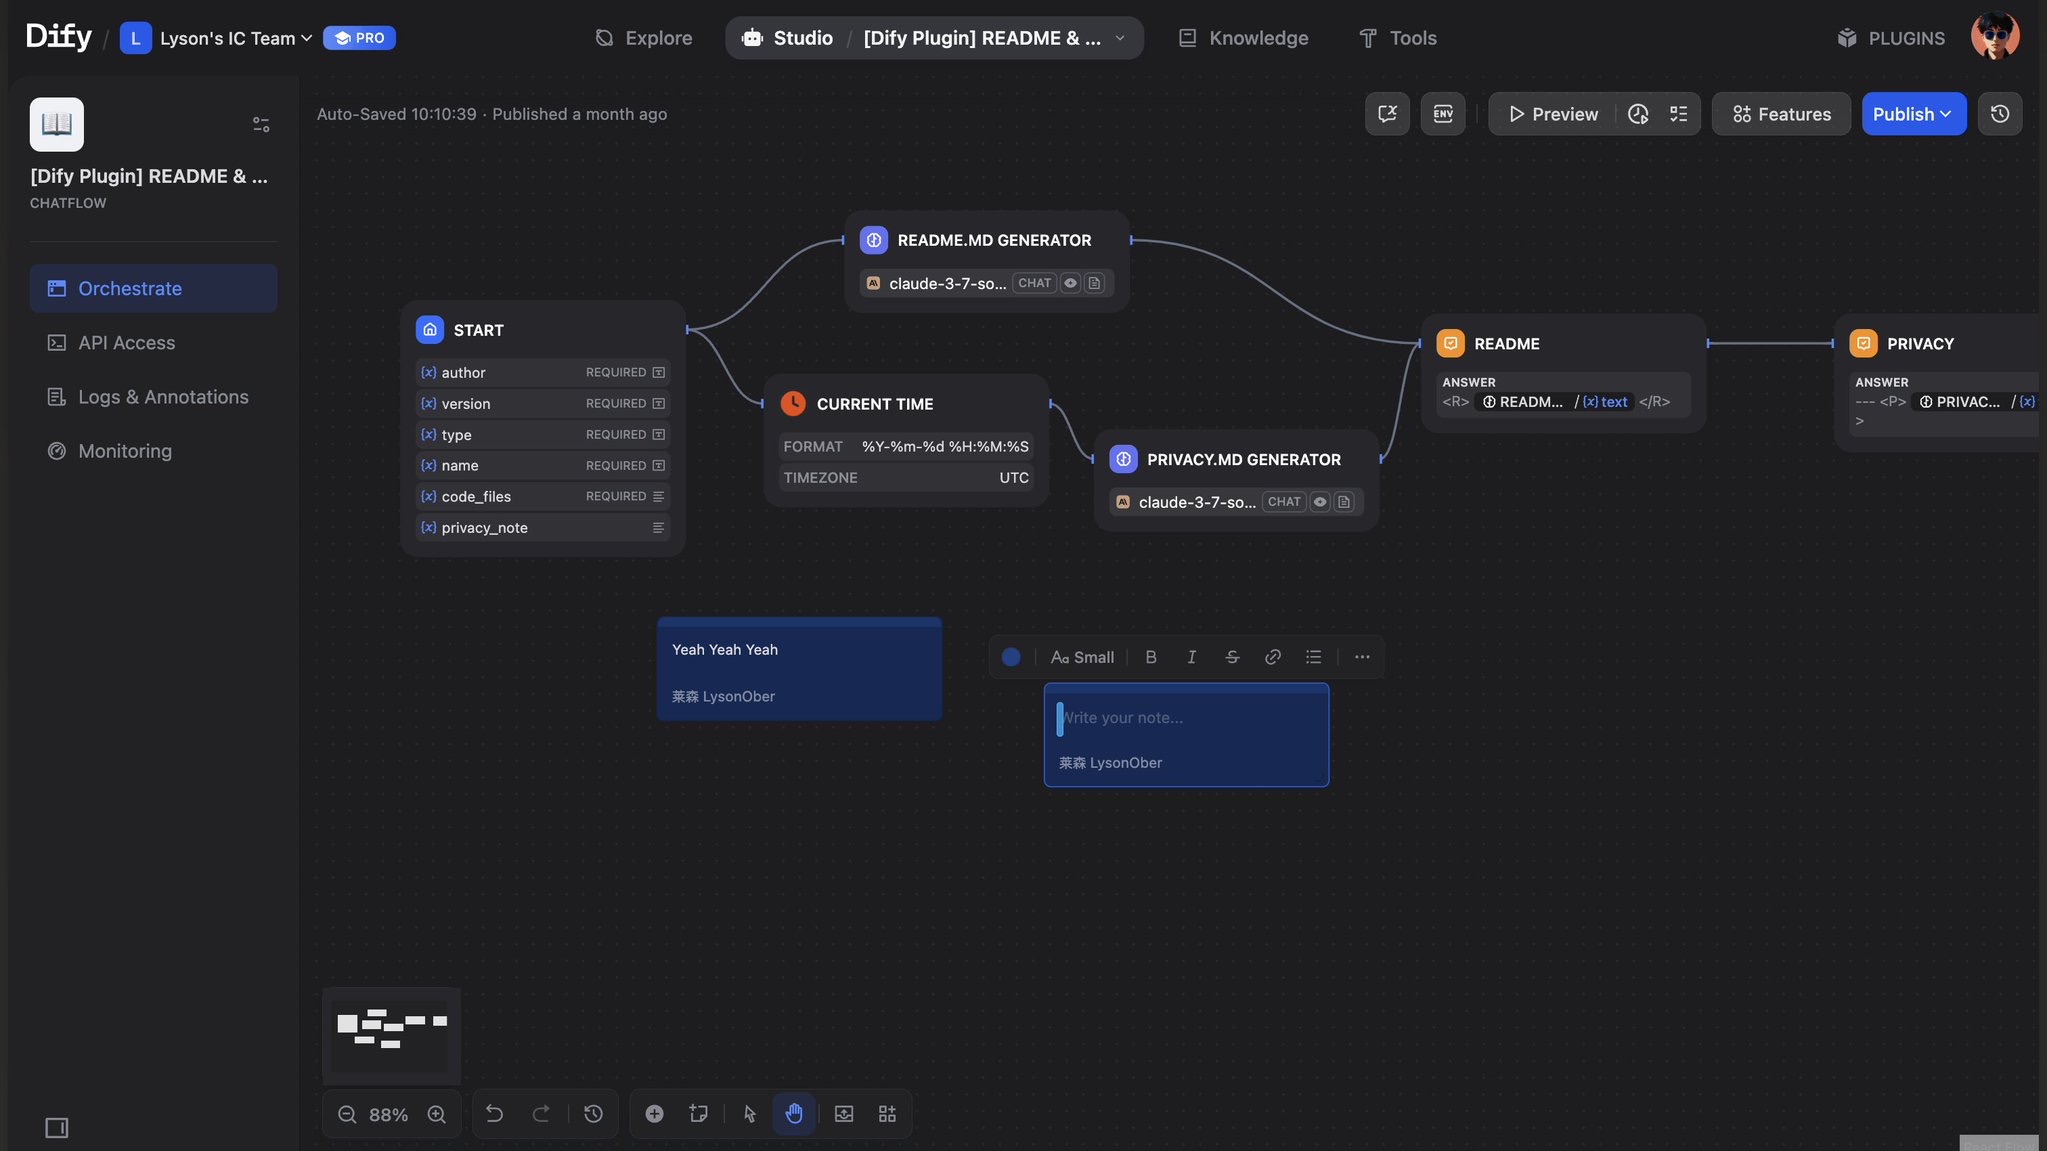Focus the Write your note field
The height and width of the screenshot is (1151, 2047).
pyautogui.click(x=1186, y=718)
